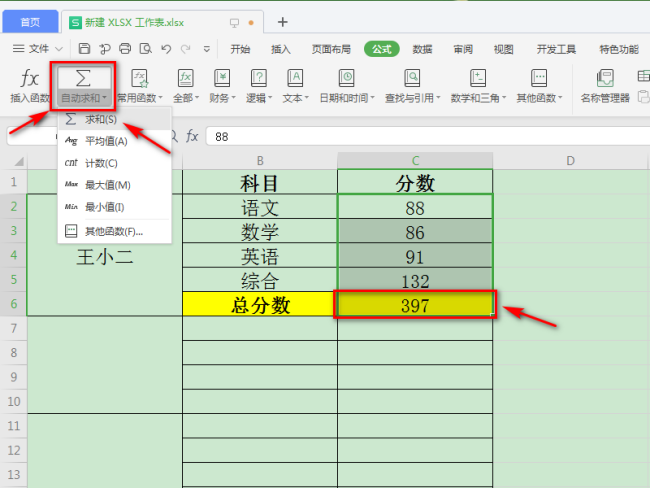The image size is (650, 488).
Task: Select the merged cell 王小二
Action: pyautogui.click(x=105, y=255)
